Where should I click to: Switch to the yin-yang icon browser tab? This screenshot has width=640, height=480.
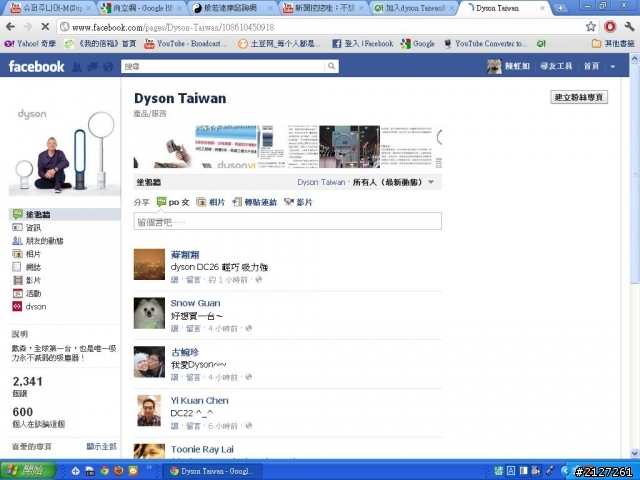click(233, 8)
